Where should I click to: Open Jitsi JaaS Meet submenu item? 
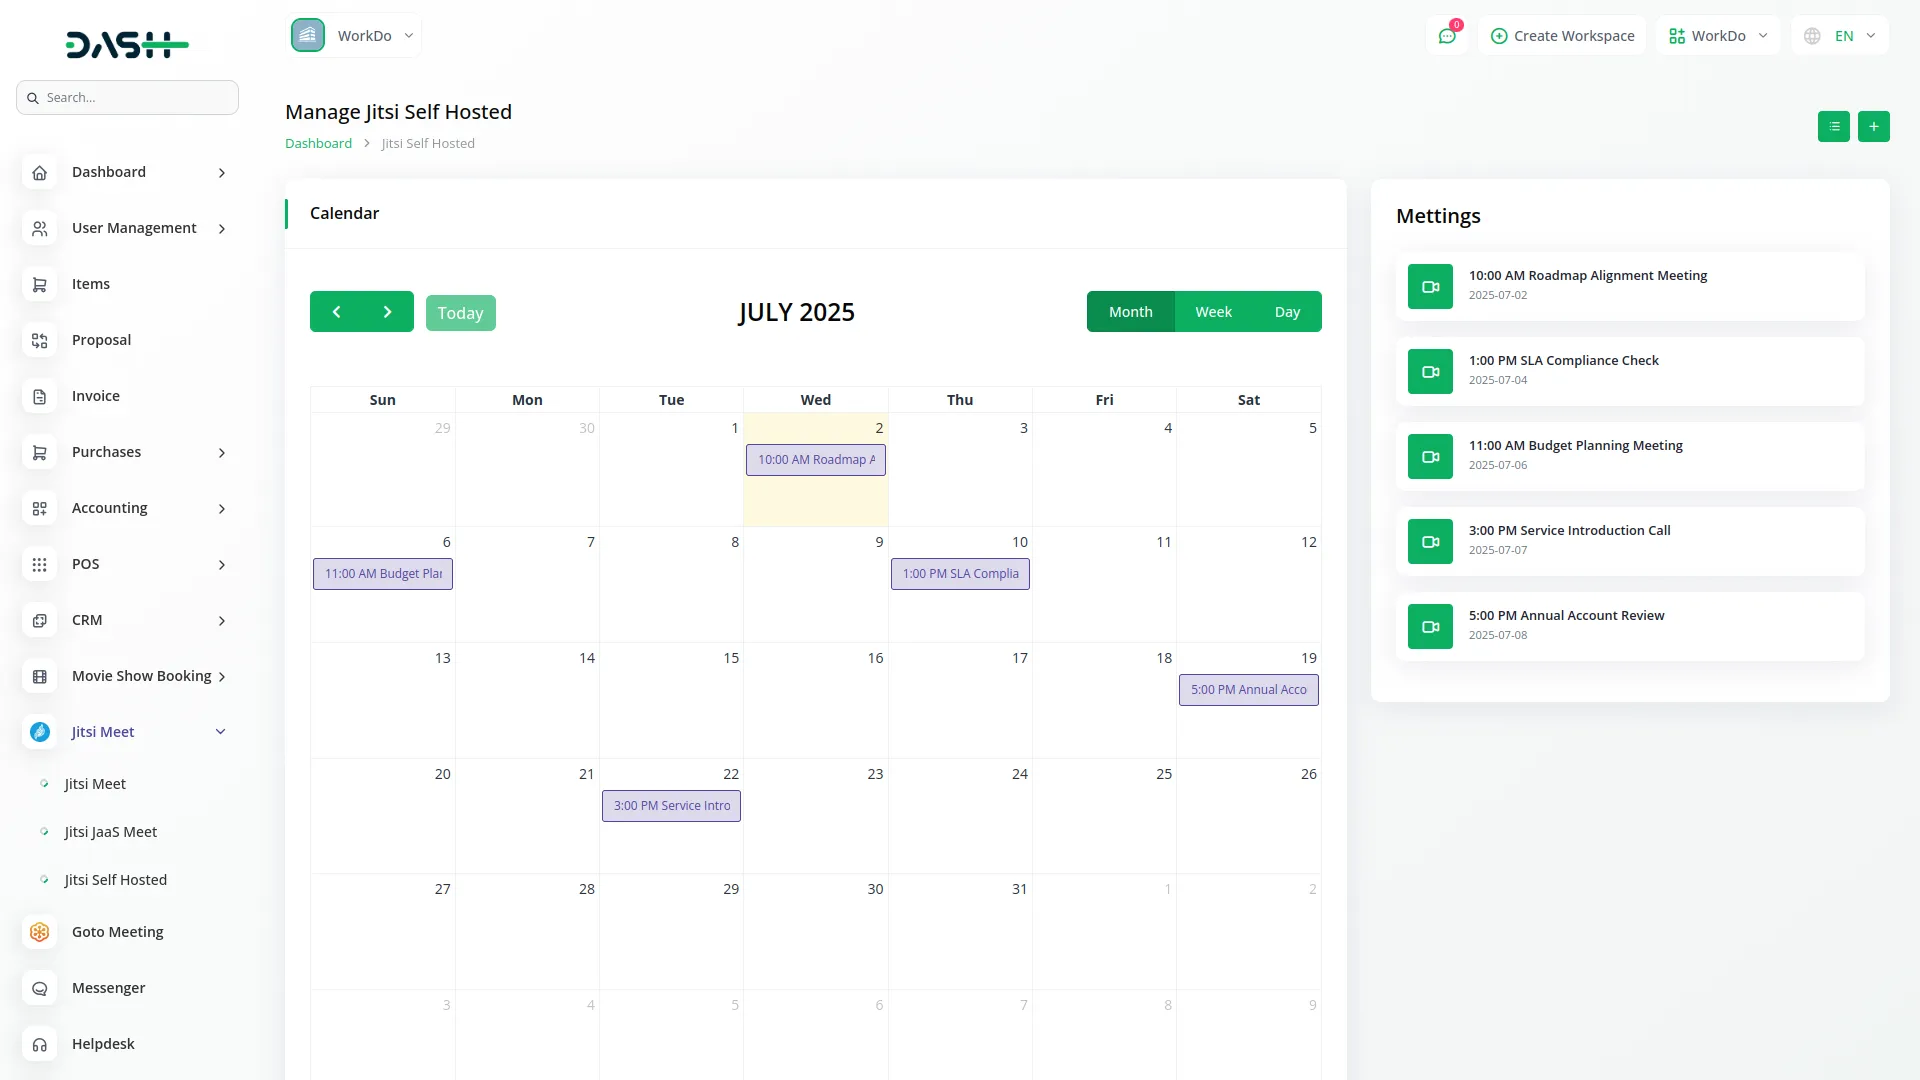[x=111, y=832]
